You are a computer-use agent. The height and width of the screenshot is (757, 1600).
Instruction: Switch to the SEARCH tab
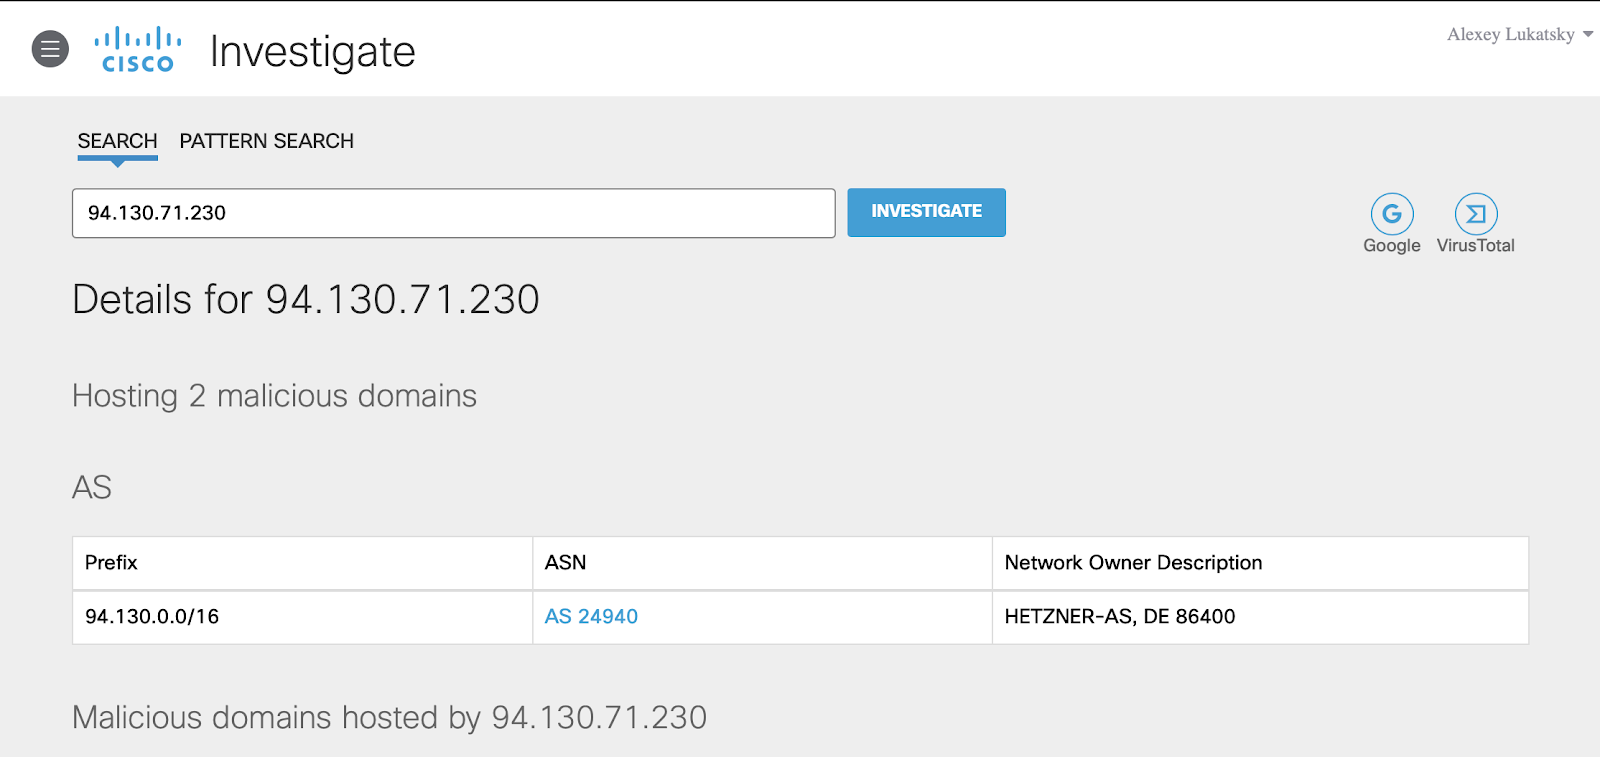(117, 141)
